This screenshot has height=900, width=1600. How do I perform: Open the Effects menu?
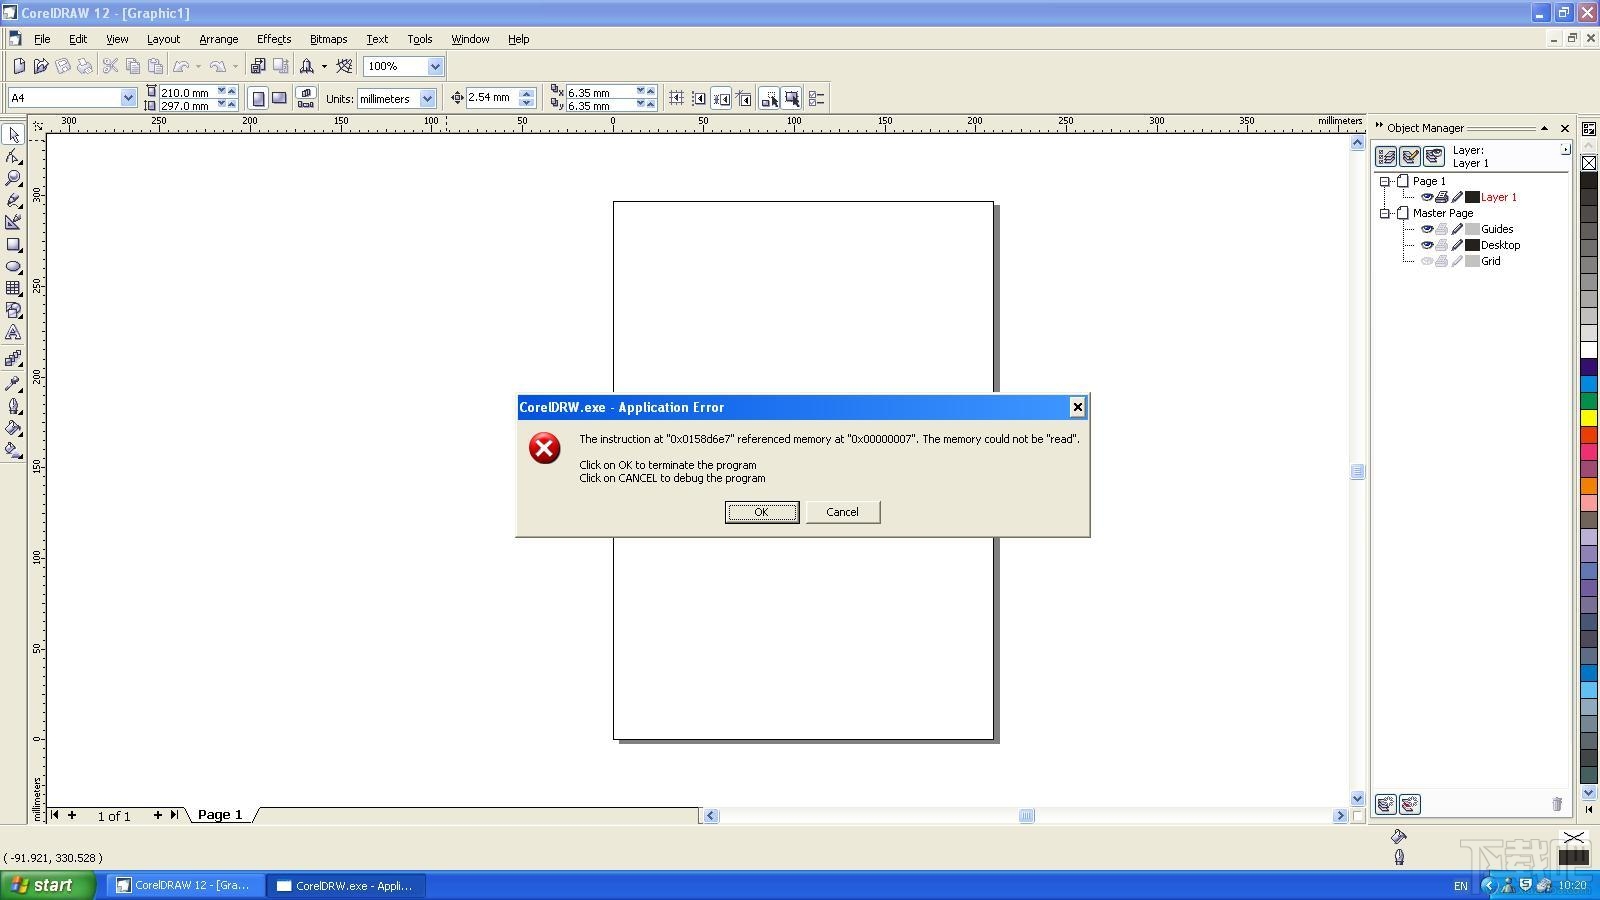tap(274, 39)
